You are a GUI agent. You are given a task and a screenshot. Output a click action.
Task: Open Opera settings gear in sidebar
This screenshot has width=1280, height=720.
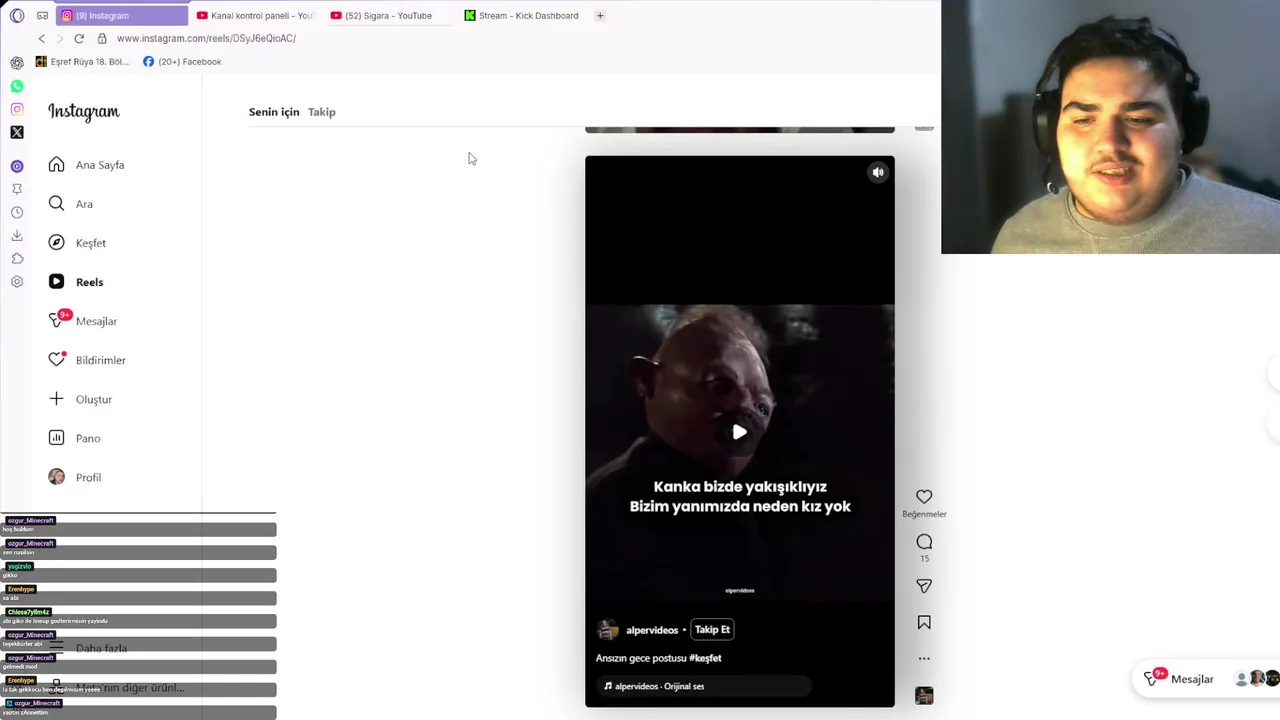17,282
